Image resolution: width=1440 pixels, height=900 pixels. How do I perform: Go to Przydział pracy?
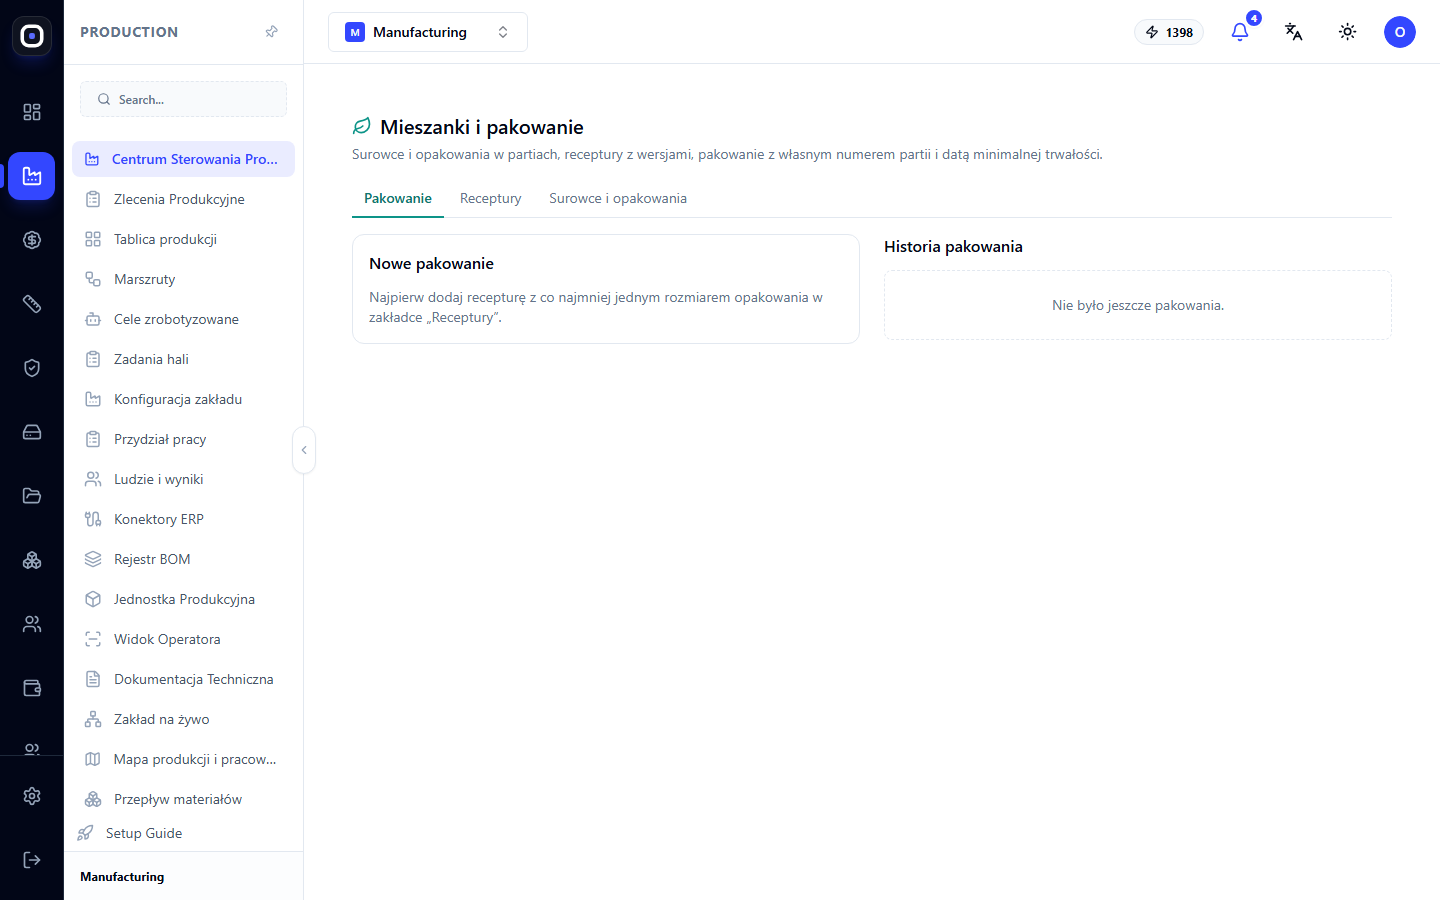(184, 439)
